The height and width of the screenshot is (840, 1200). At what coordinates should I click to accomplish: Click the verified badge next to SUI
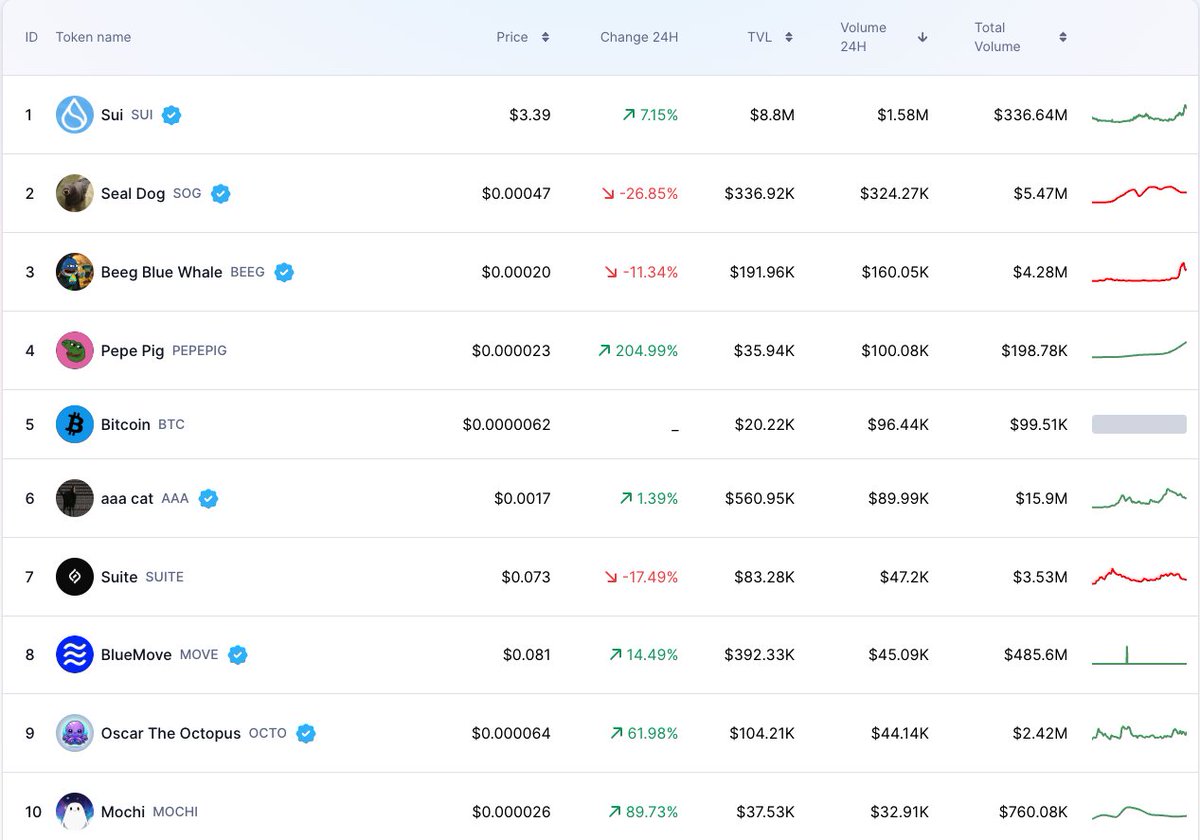[172, 115]
